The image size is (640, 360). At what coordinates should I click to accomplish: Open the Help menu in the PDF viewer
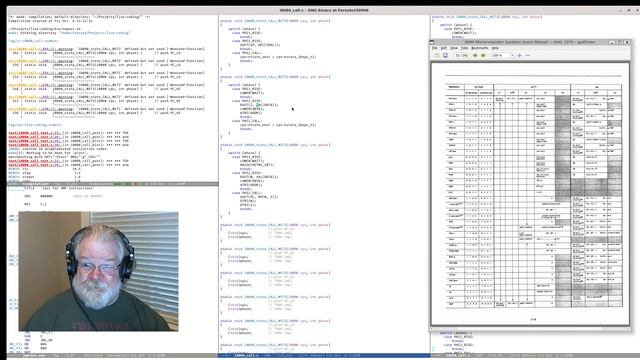pos(495,48)
